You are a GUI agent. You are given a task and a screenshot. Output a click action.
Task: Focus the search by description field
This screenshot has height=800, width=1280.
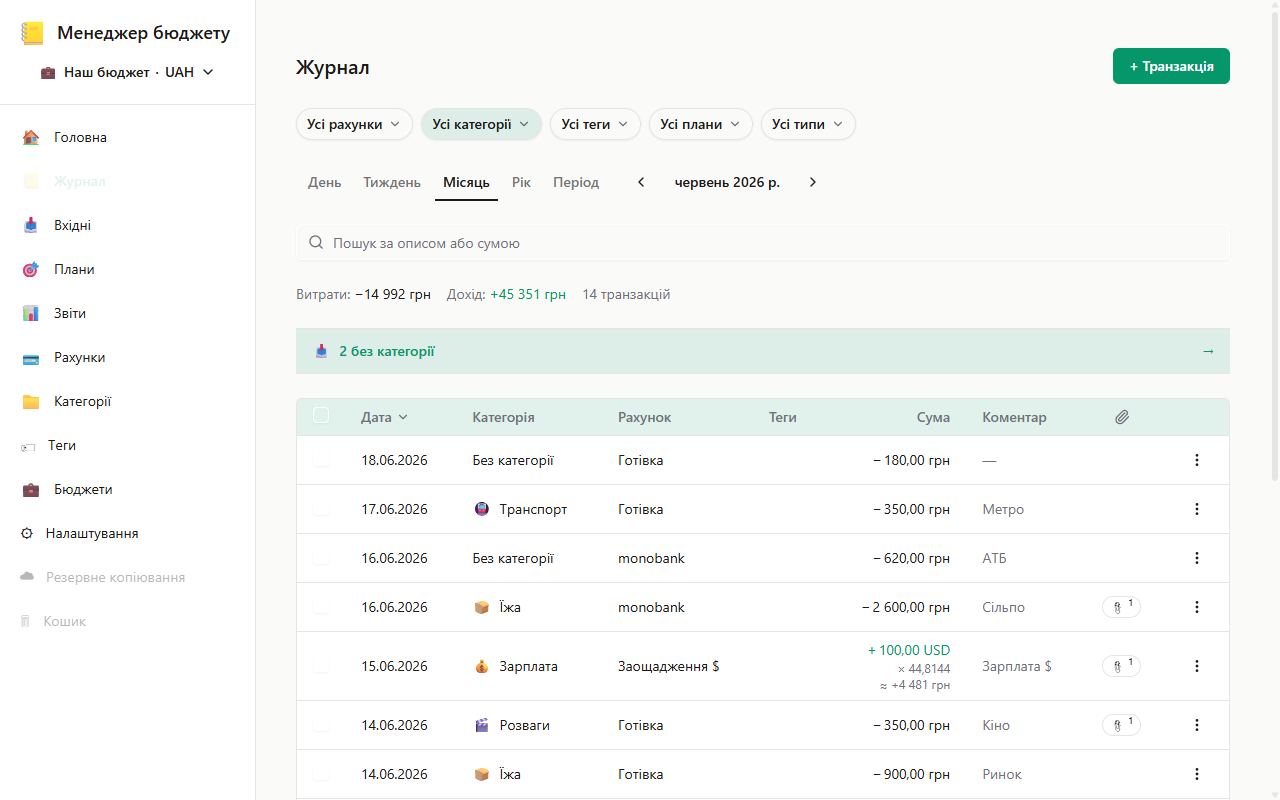click(763, 243)
